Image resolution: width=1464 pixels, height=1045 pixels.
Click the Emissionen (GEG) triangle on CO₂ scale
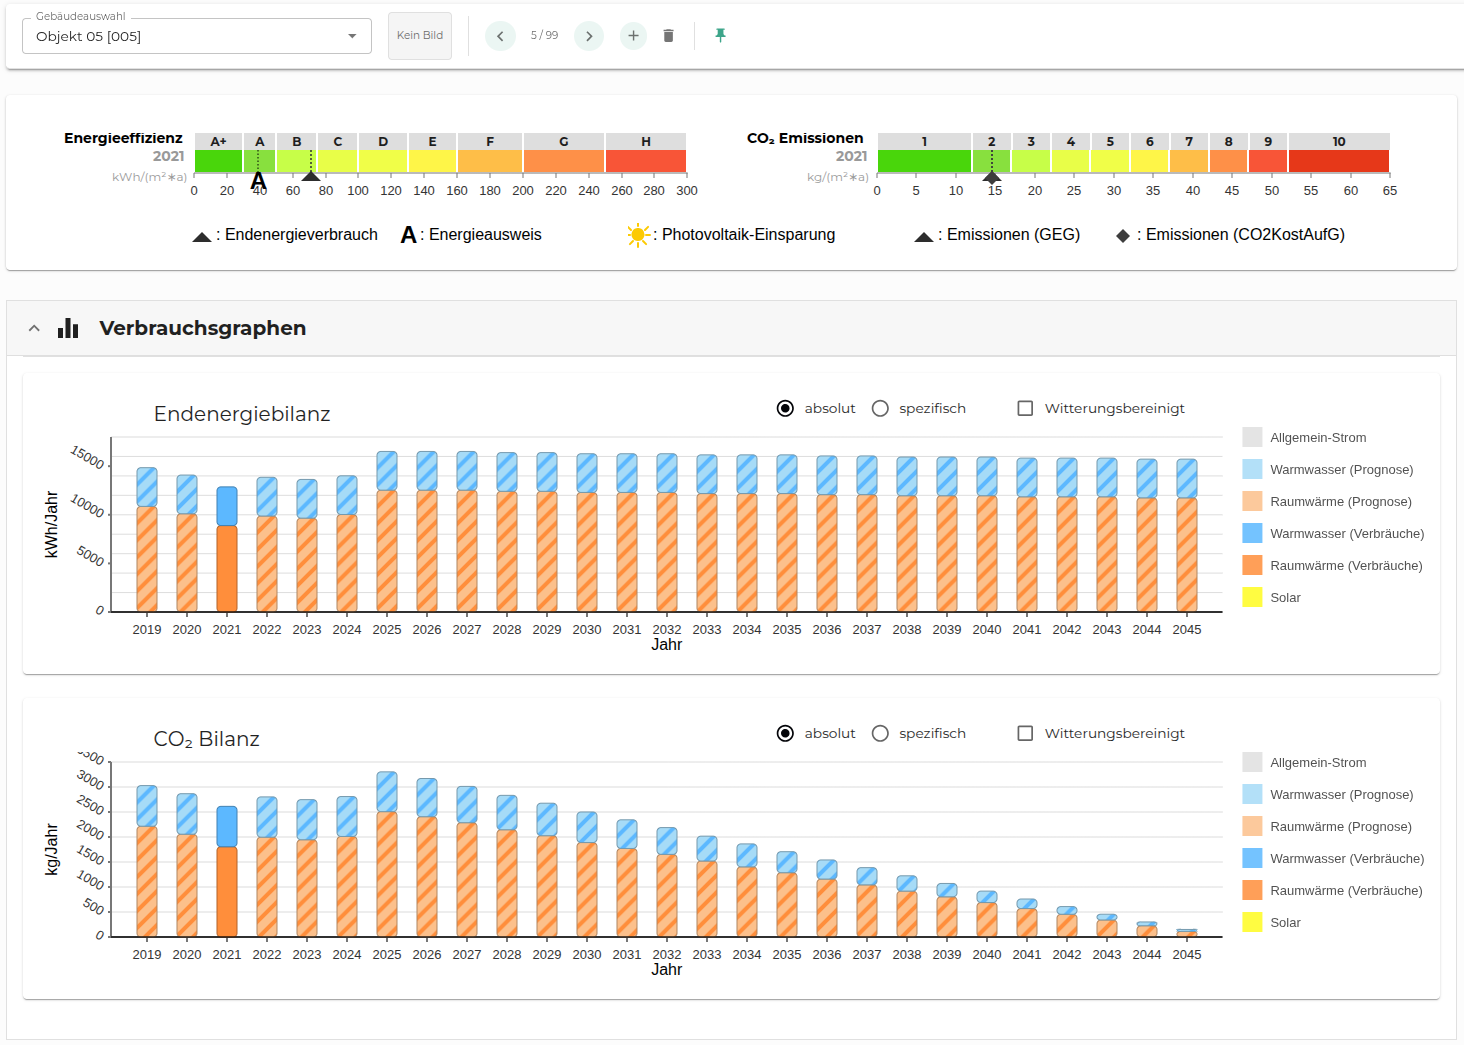click(992, 176)
